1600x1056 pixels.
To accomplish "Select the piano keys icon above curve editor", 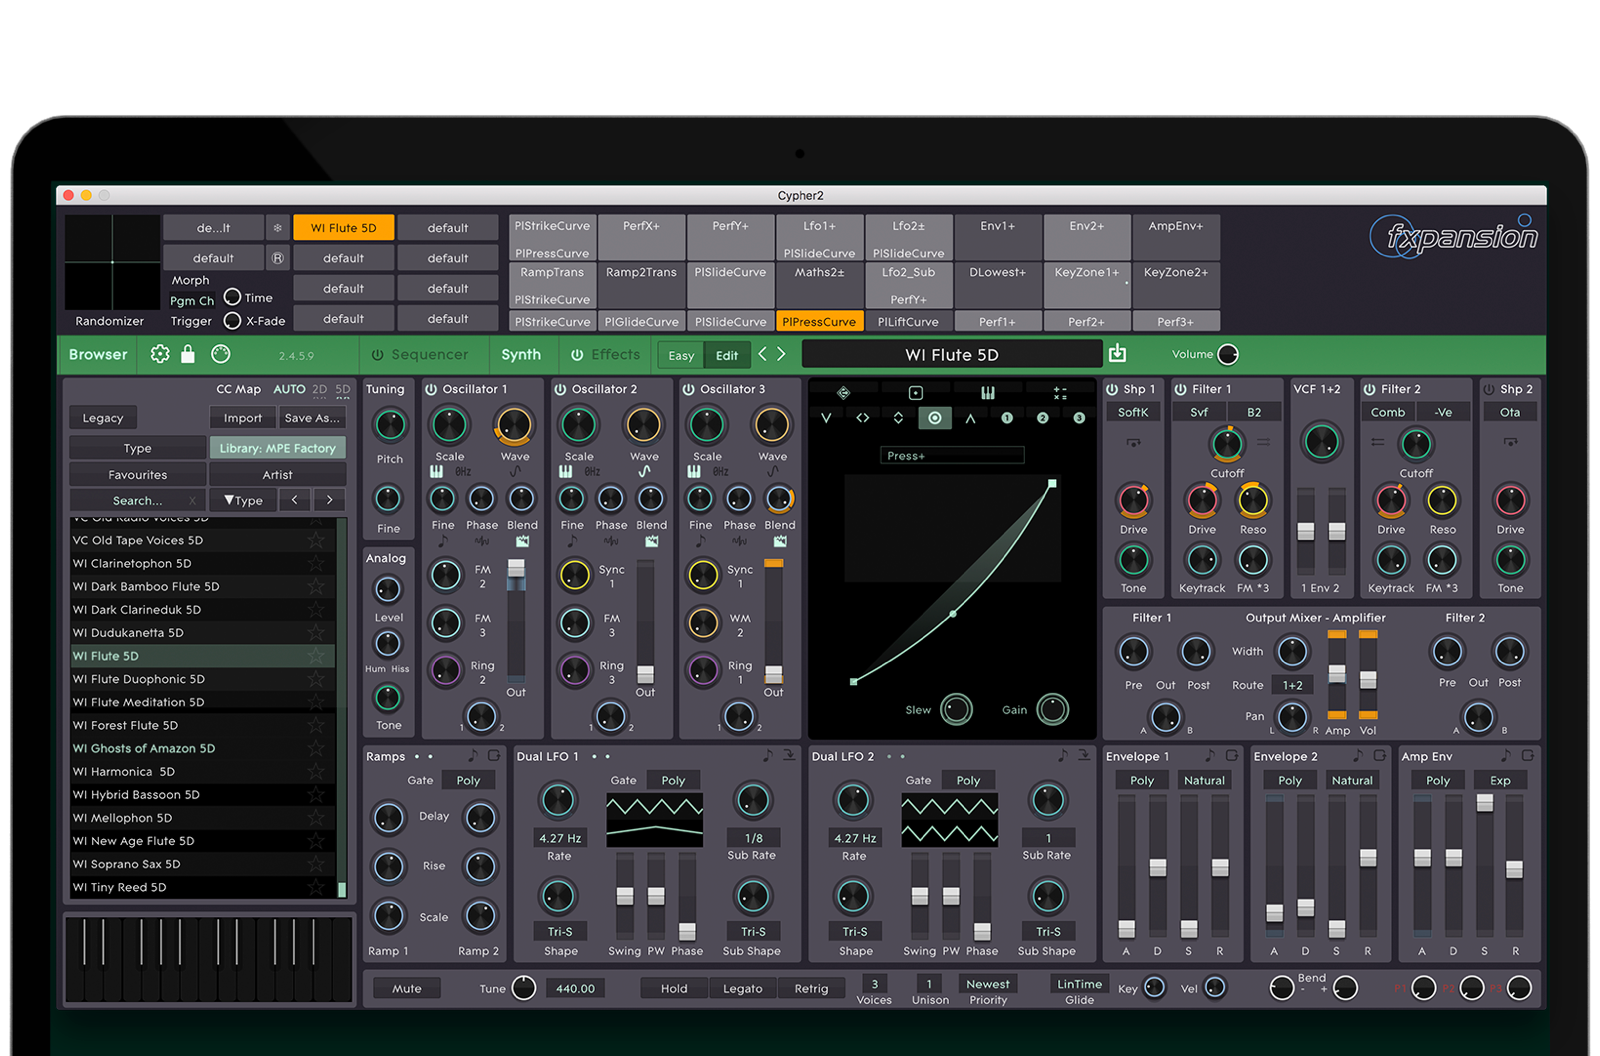I will point(987,393).
